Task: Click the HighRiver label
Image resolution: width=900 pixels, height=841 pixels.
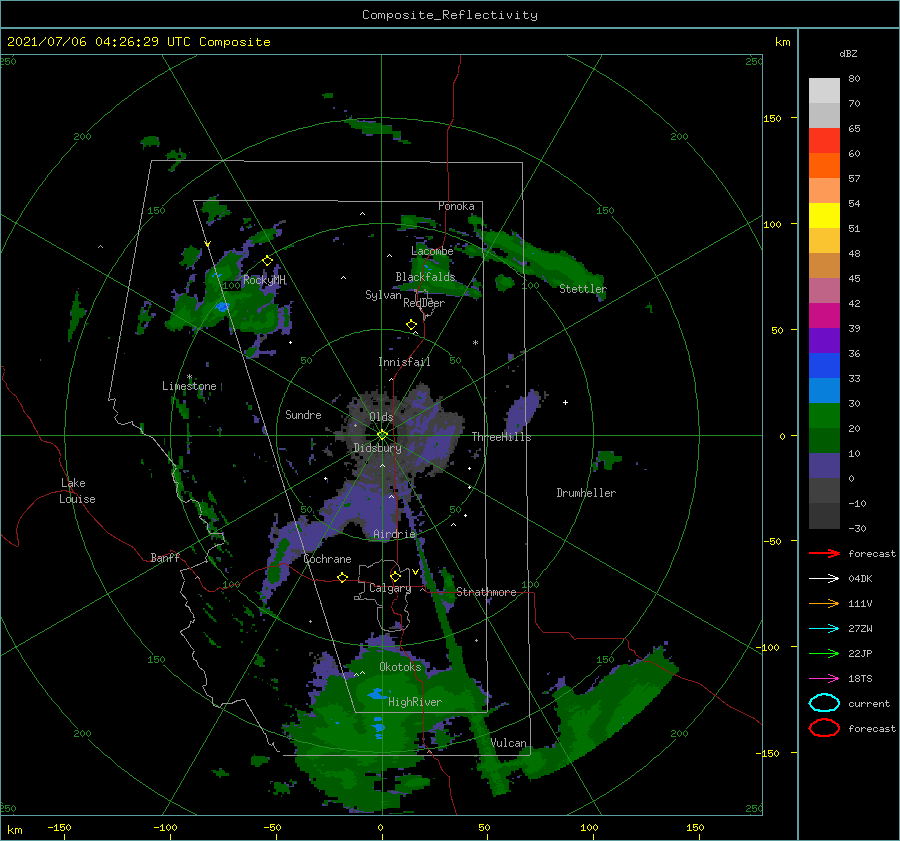Action: coord(414,702)
